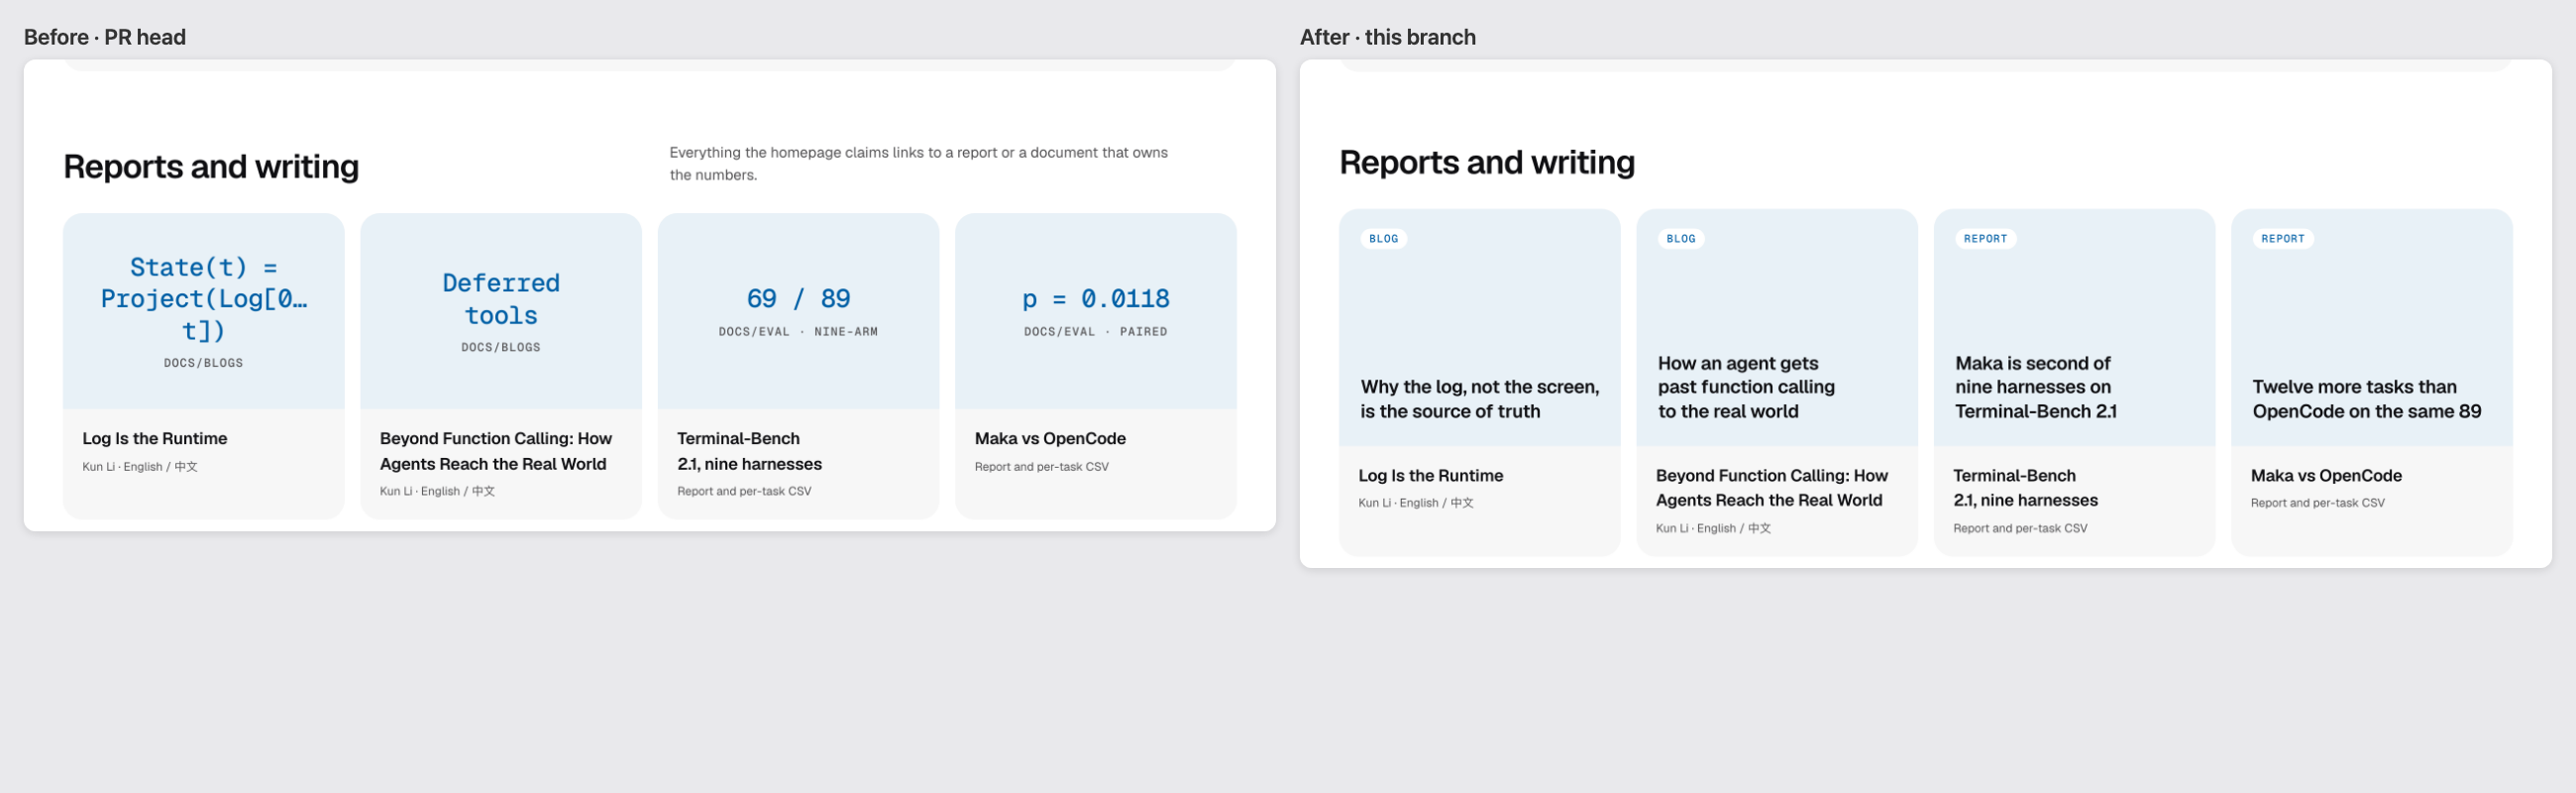
Task: Click 'Beyond Function Calling' title in Before panel
Action: 495,451
